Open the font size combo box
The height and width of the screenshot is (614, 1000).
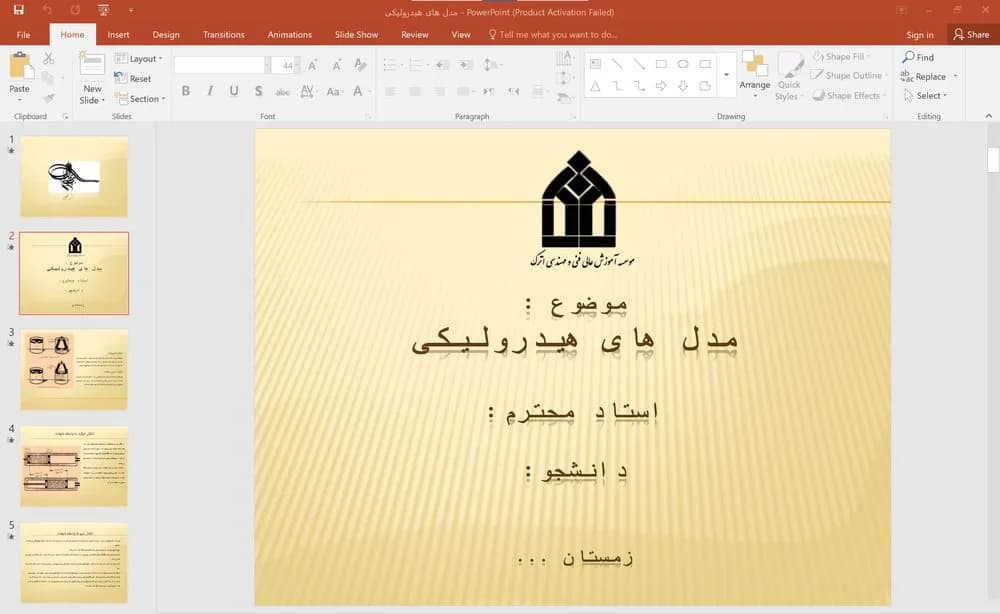286,65
